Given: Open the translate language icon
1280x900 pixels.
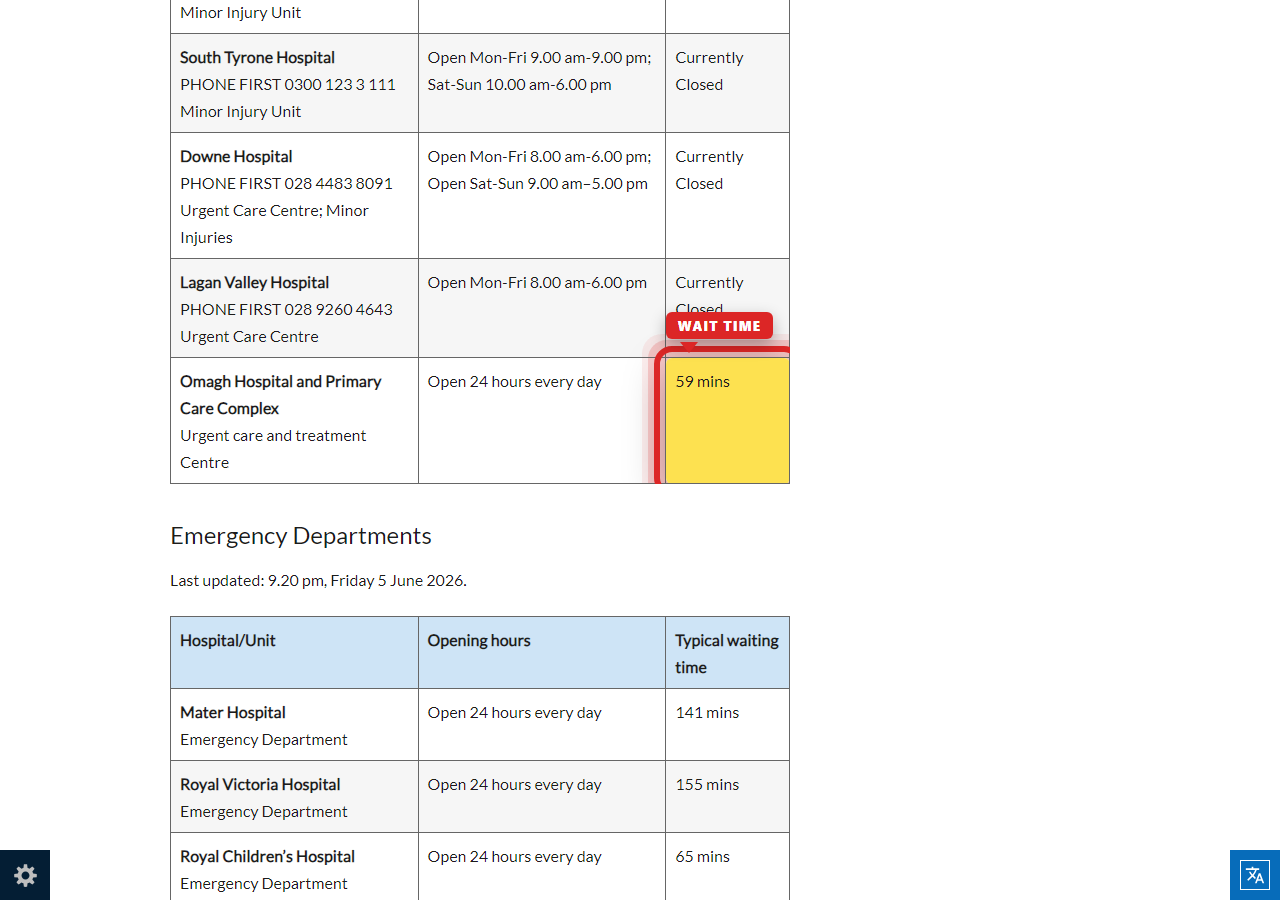Looking at the screenshot, I should (1255, 875).
